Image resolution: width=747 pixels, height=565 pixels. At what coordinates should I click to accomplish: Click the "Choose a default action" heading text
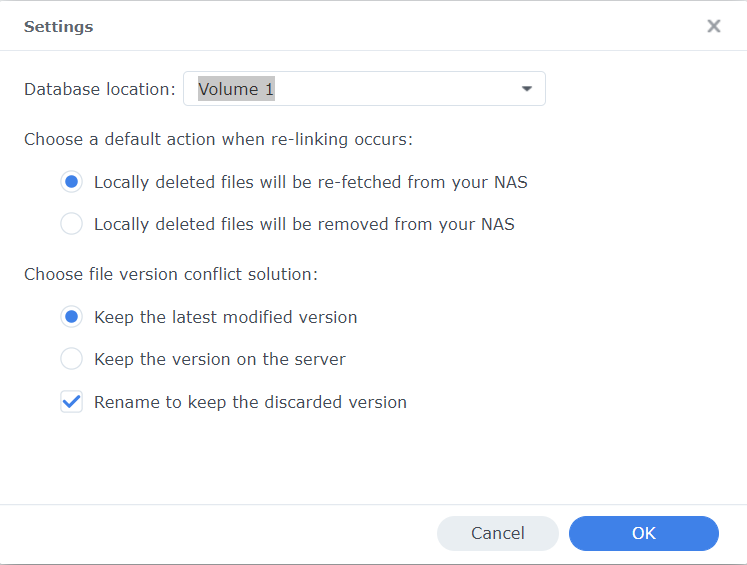(x=218, y=139)
